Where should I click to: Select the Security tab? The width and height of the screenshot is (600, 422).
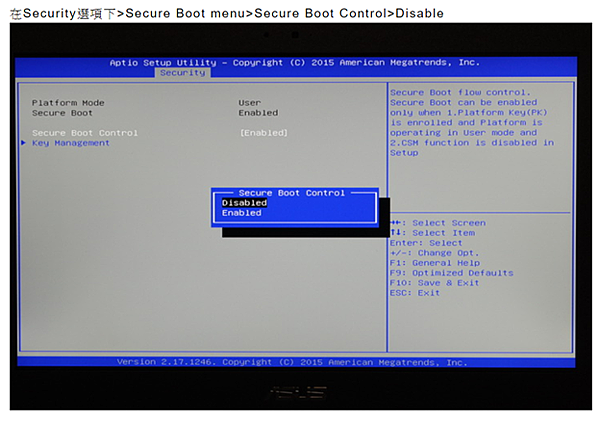coord(183,73)
